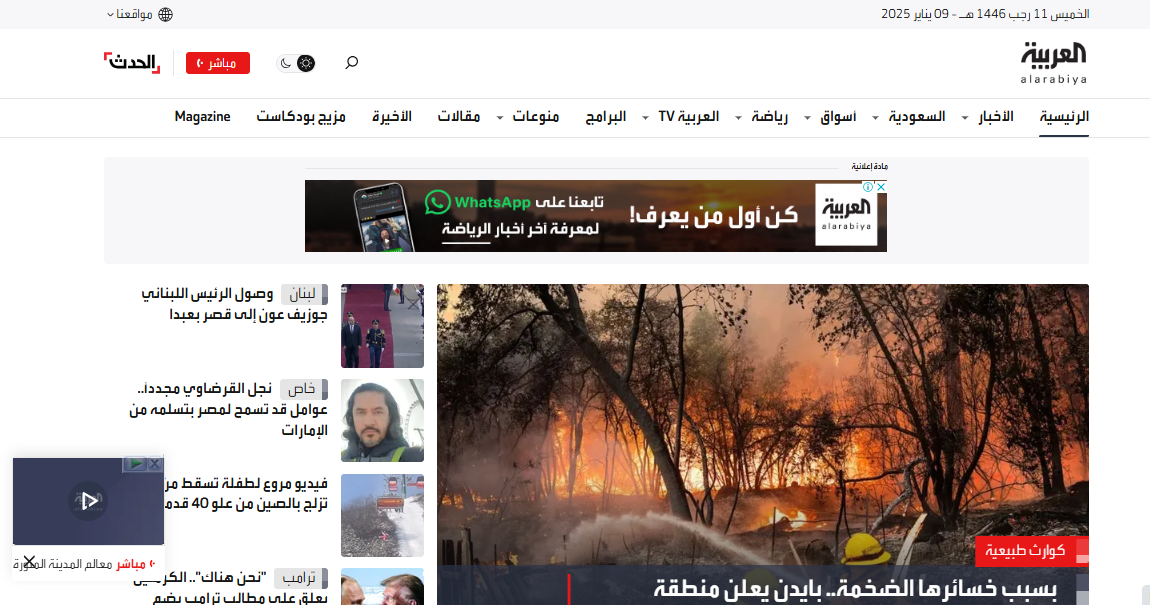
Task: Expand the الأخبار dropdown arrow
Action: [x=965, y=118]
